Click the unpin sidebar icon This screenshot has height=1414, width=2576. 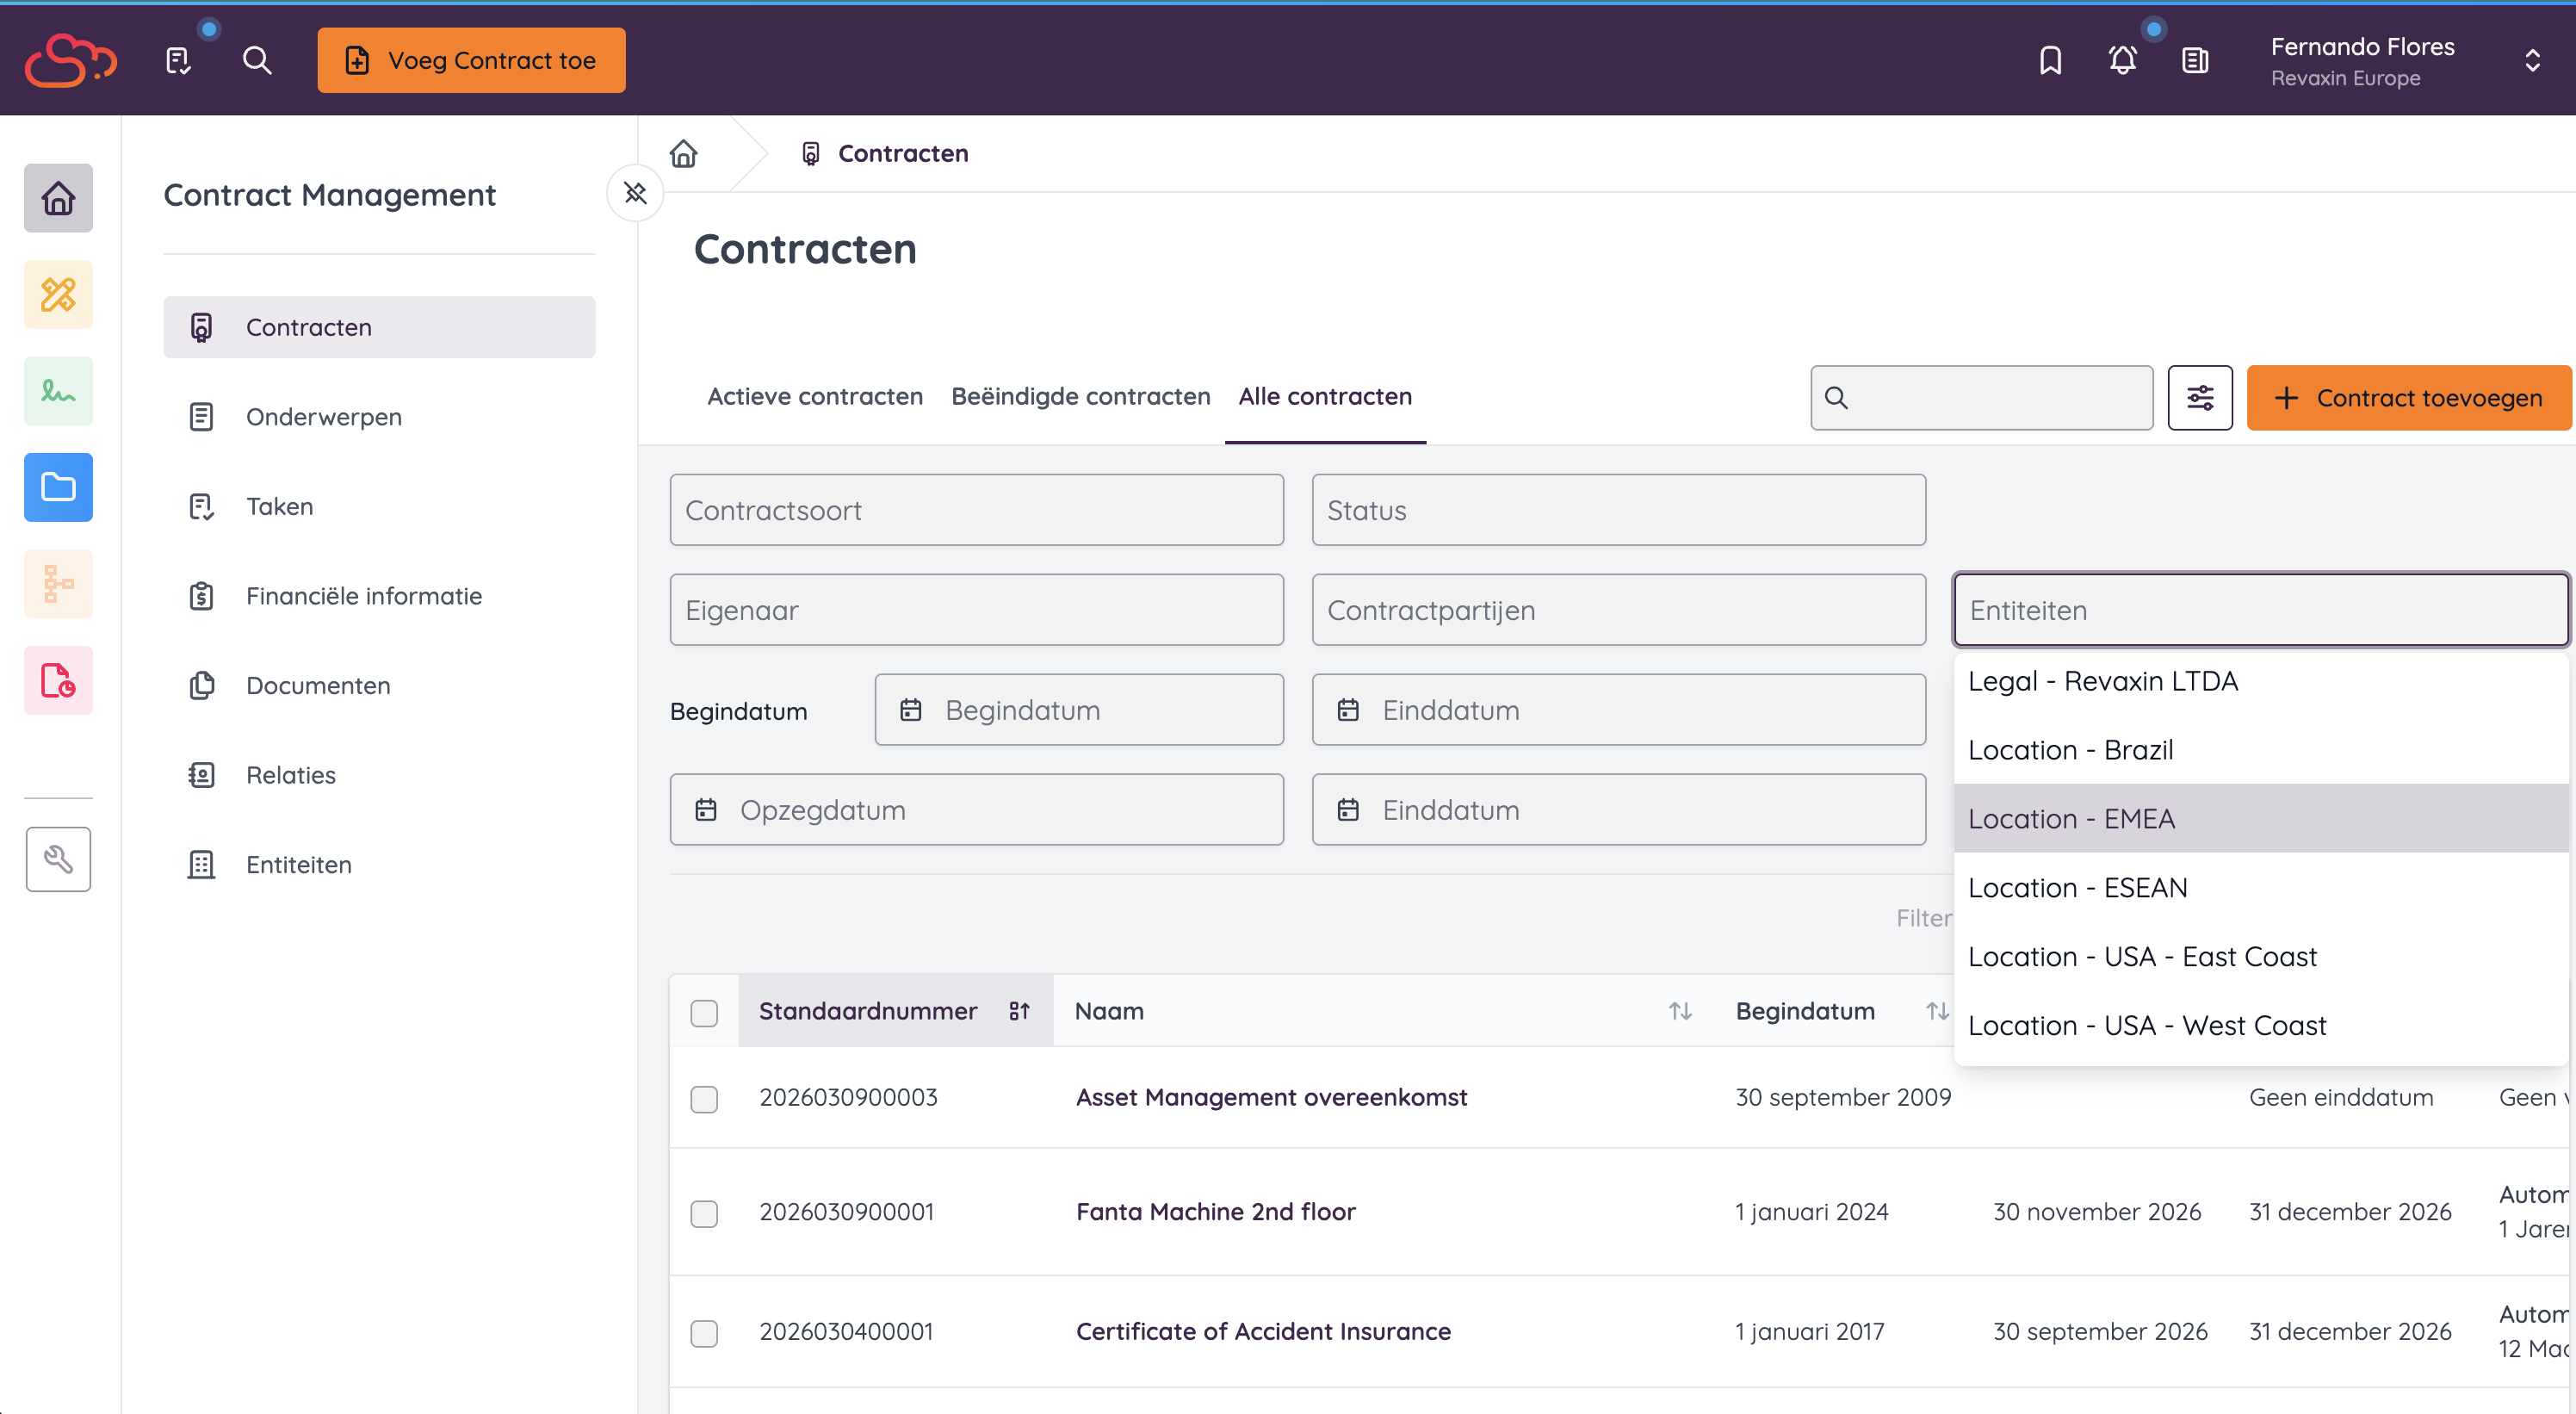click(635, 192)
